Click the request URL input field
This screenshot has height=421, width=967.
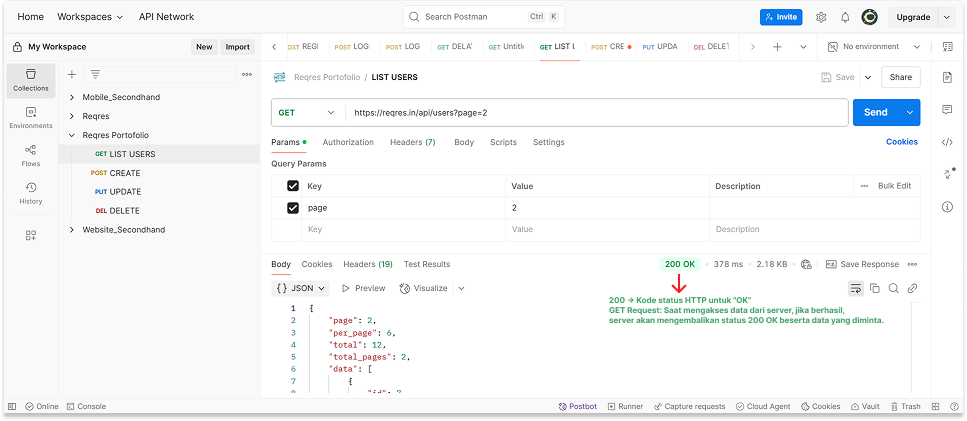coord(595,113)
